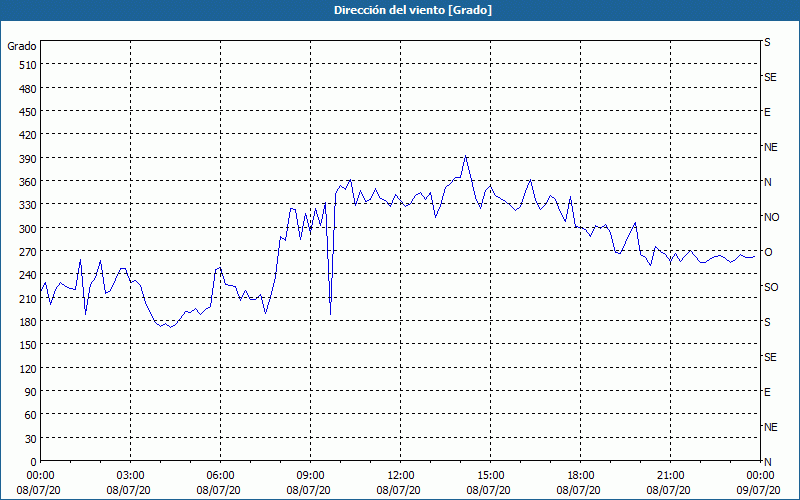Select the 330 degree axis label
This screenshot has width=800, height=500.
[x=29, y=205]
